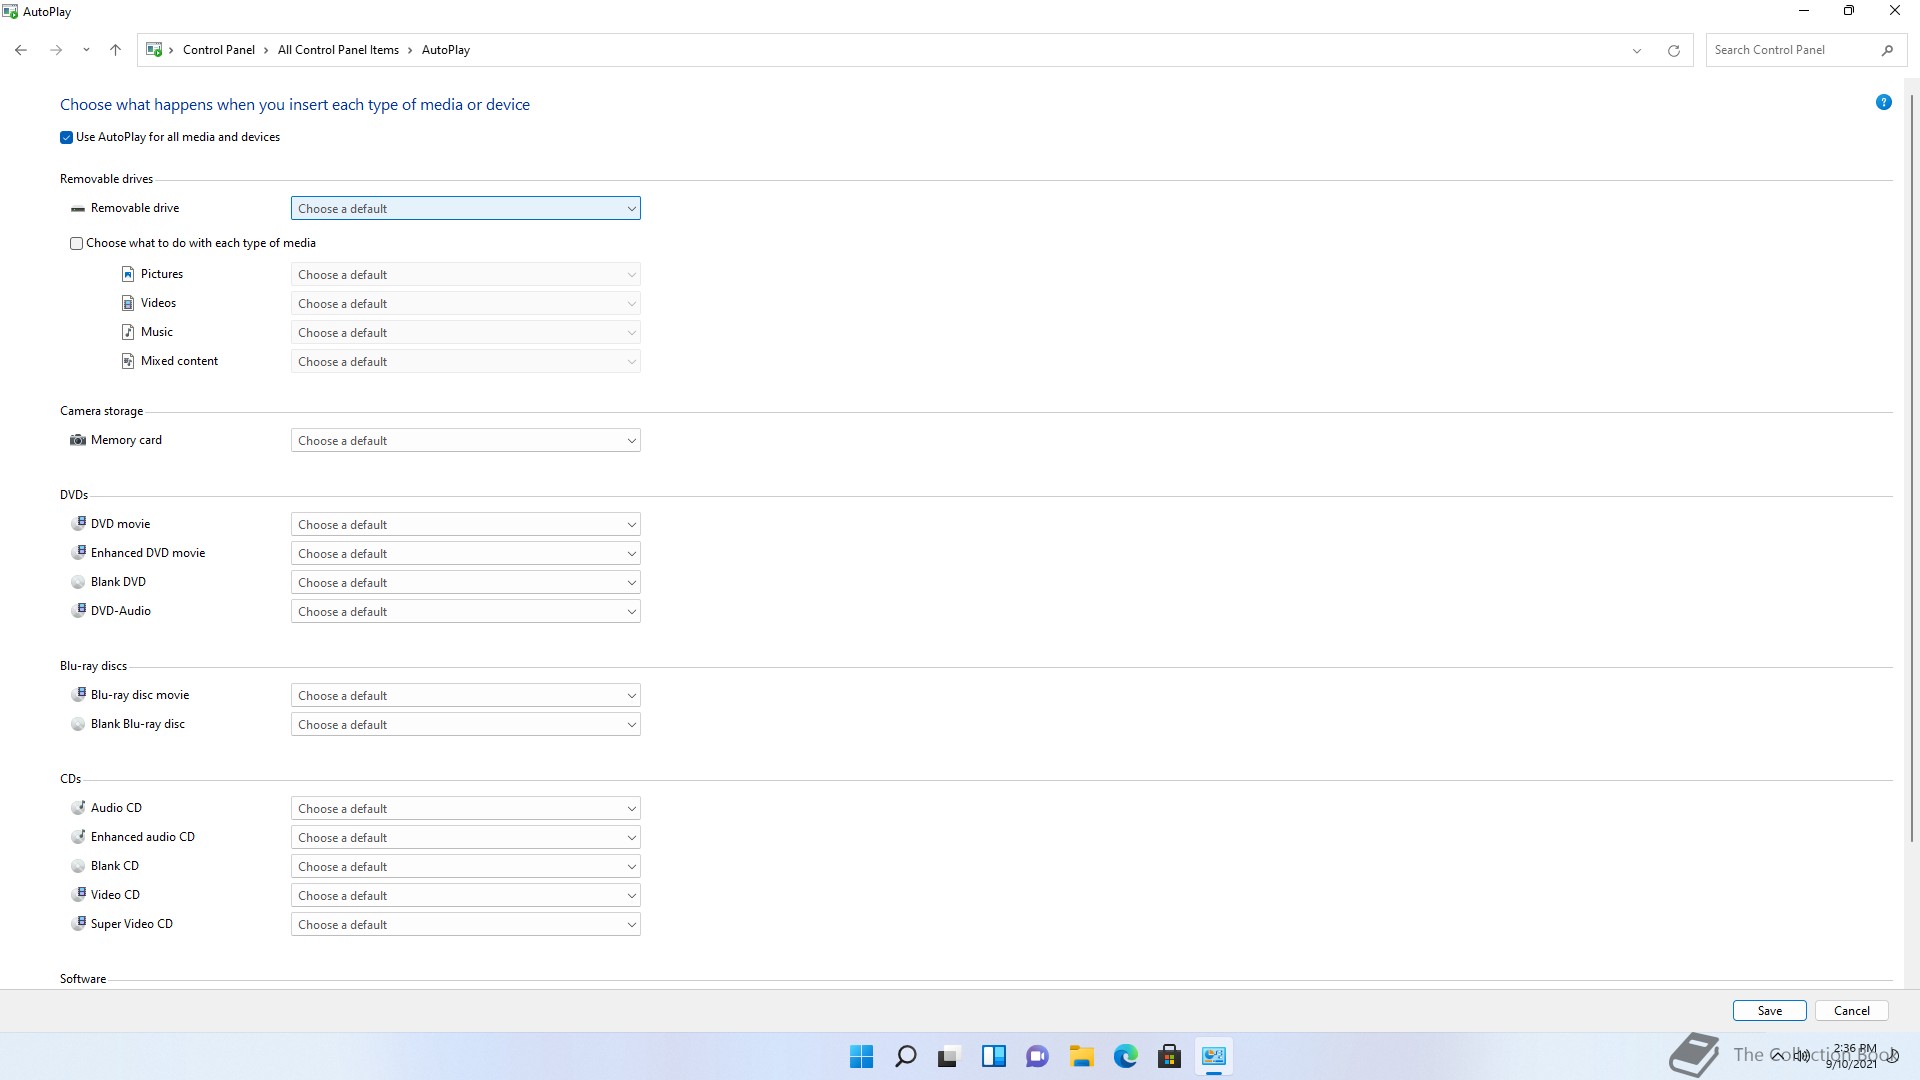Refresh the Control Panel address bar
Screen dimensions: 1920x1080
click(1673, 50)
